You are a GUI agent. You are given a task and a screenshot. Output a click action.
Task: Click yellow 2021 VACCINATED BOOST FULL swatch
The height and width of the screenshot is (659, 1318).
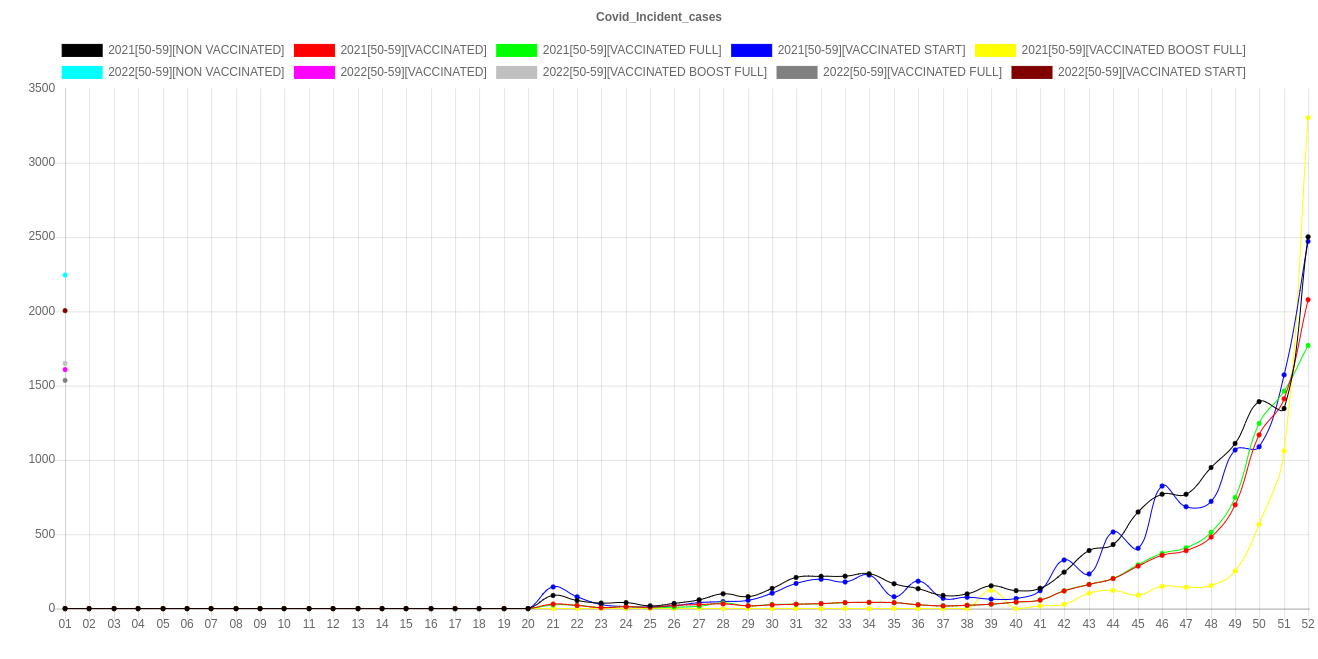[995, 50]
